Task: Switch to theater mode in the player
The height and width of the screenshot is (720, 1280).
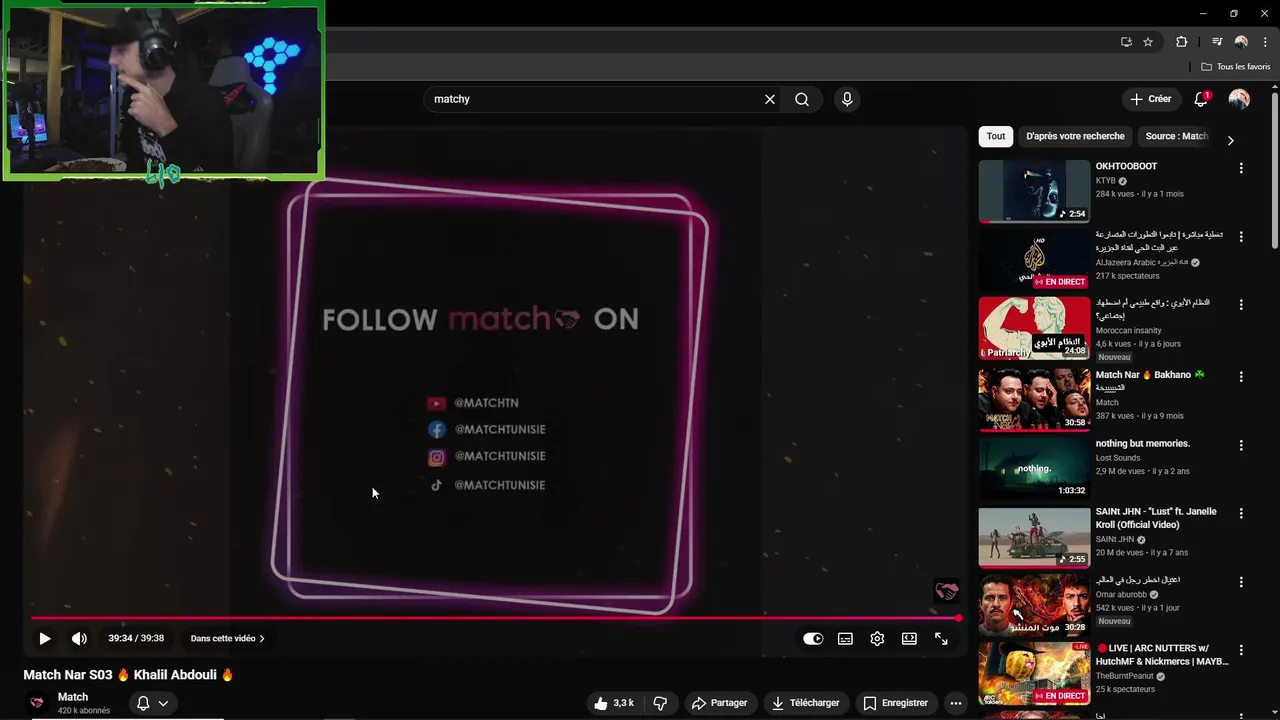Action: [x=909, y=639]
